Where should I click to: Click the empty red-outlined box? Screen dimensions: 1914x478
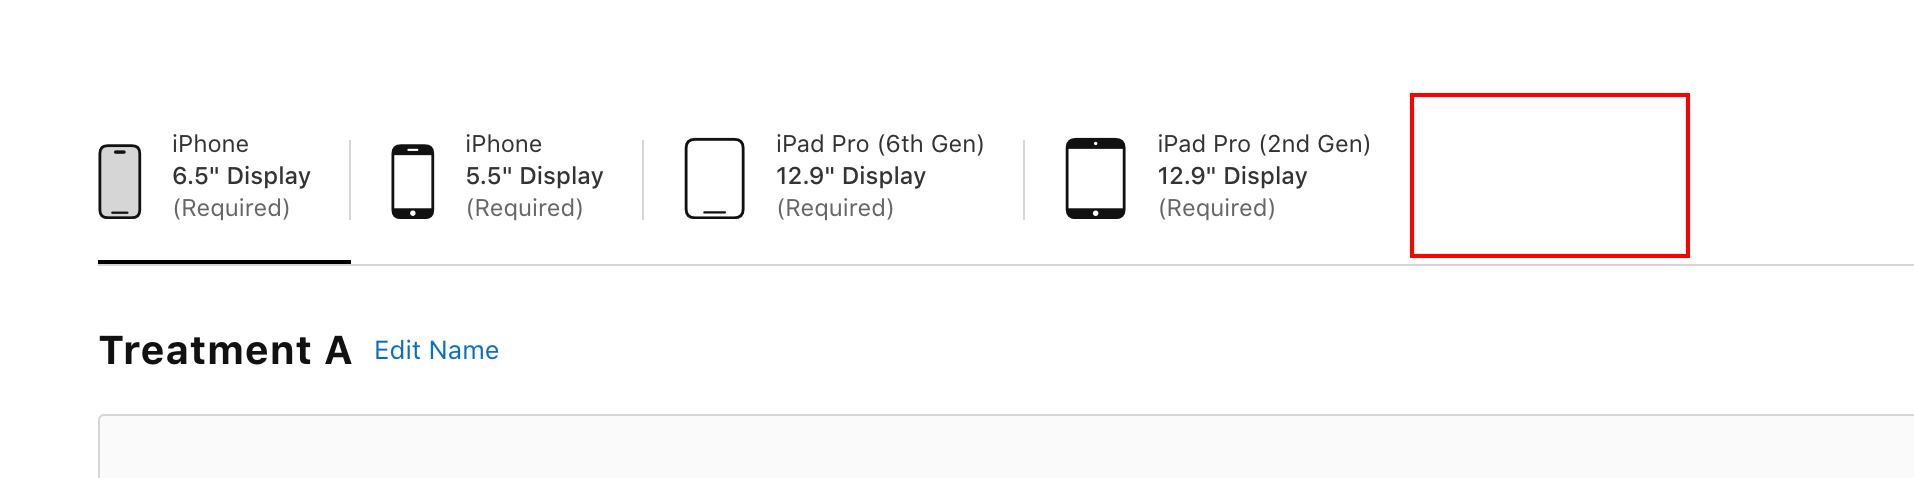(1549, 176)
